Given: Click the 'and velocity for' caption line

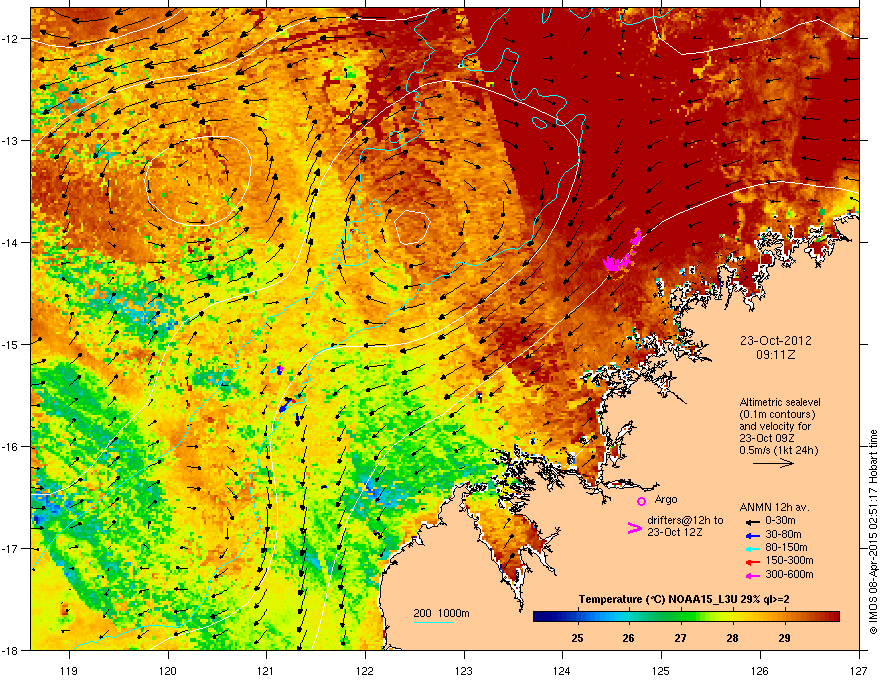Looking at the screenshot, I should click(775, 426).
